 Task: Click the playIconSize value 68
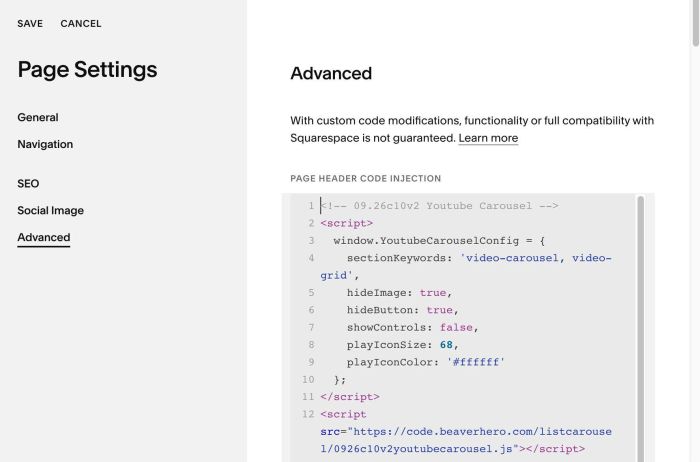click(446, 345)
